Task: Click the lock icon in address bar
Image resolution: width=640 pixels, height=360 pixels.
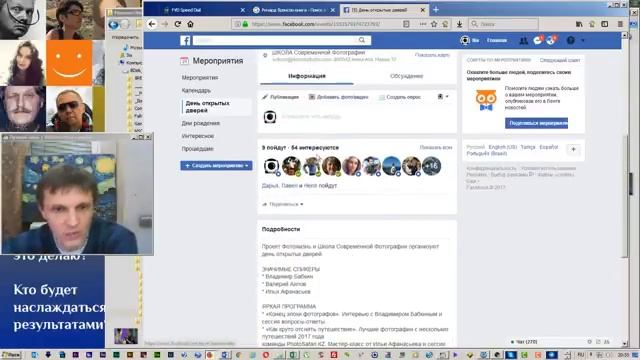Action: [x=245, y=24]
